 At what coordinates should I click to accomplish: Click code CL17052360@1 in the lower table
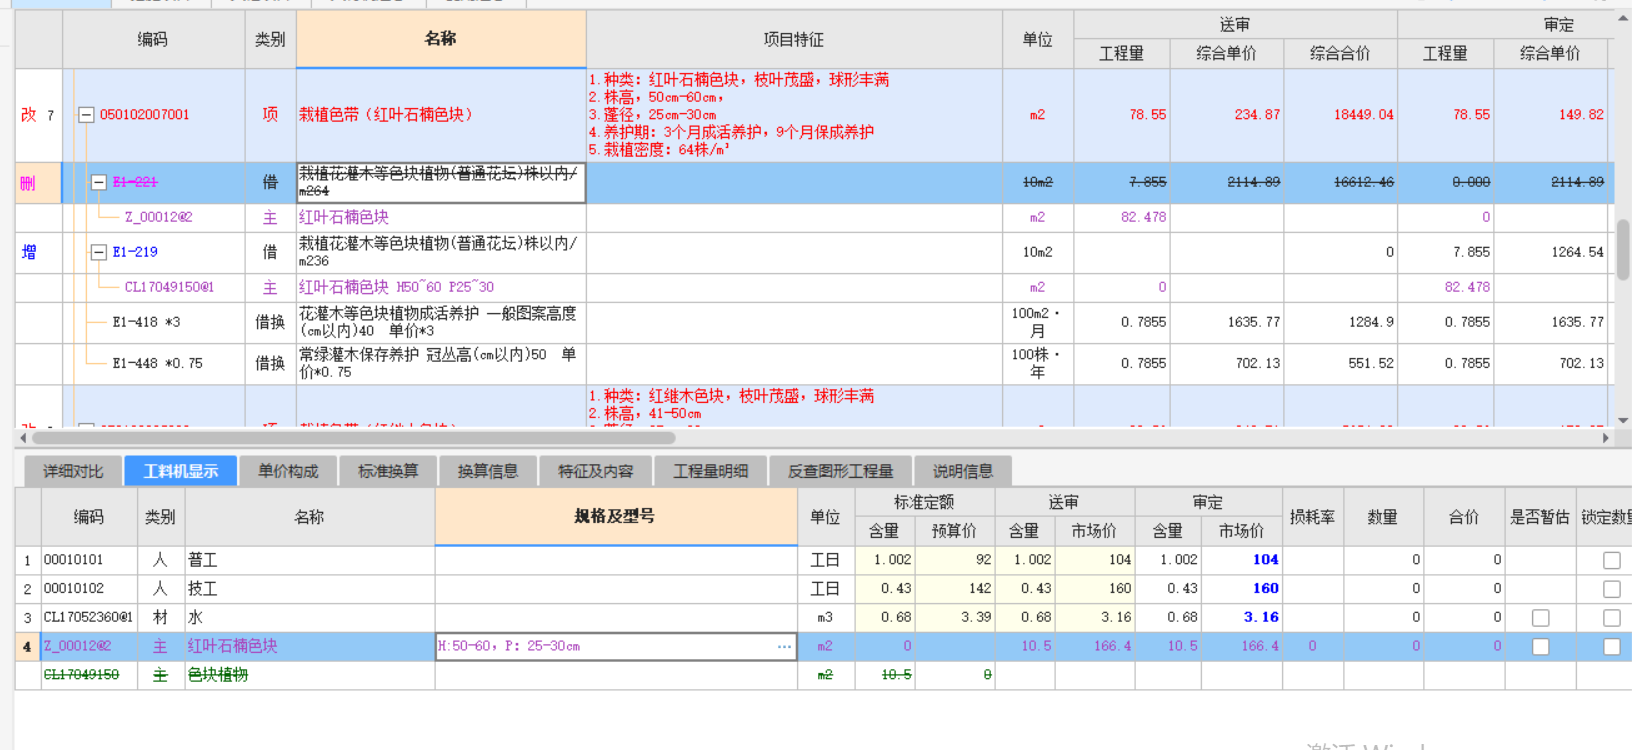pos(87,618)
